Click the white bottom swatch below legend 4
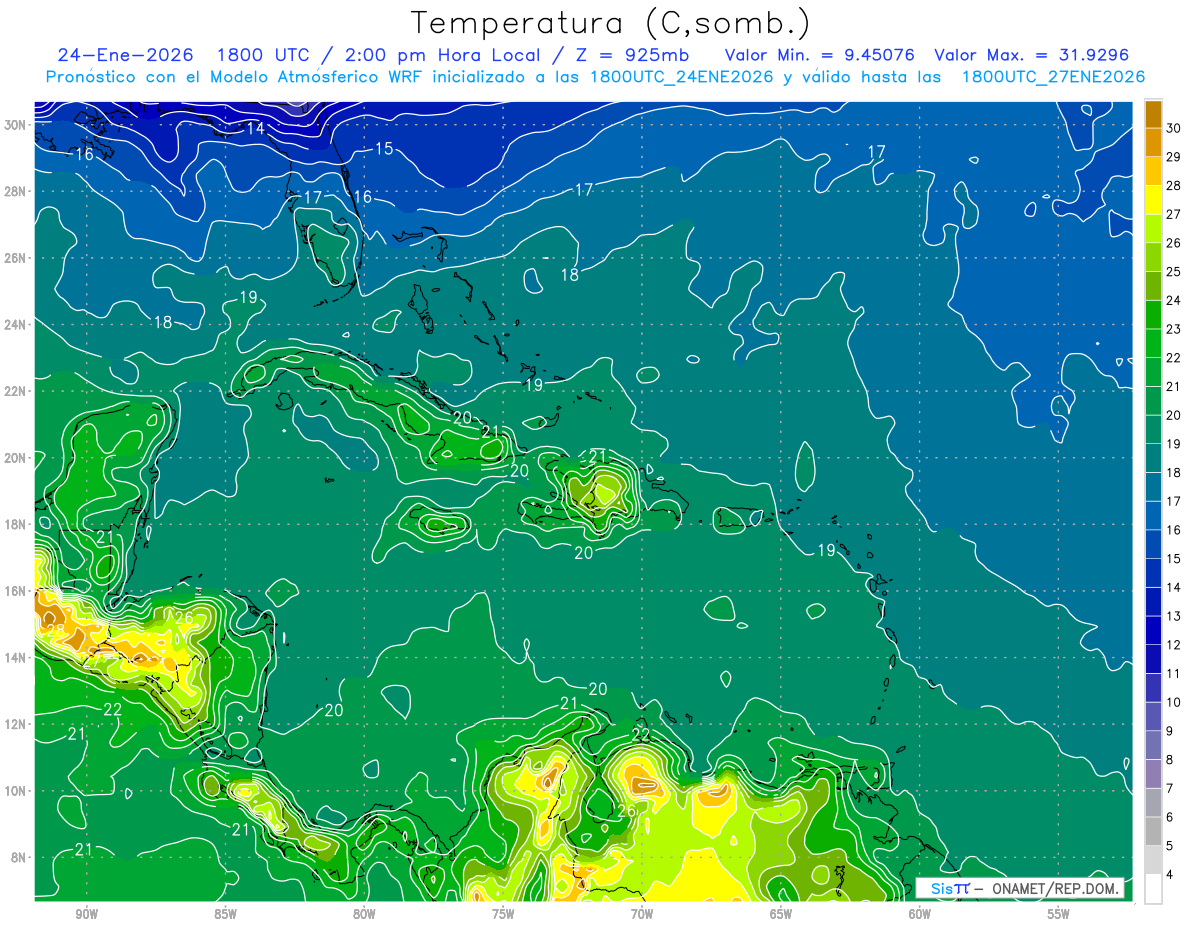The width and height of the screenshot is (1200, 927). [1153, 889]
